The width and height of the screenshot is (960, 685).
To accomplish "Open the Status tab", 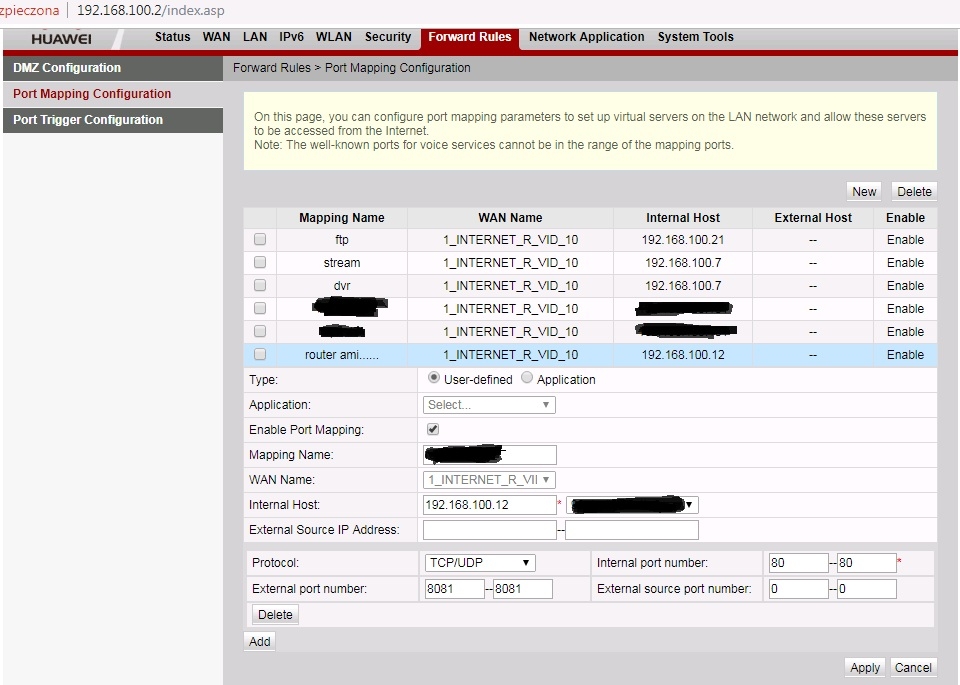I will pyautogui.click(x=172, y=37).
